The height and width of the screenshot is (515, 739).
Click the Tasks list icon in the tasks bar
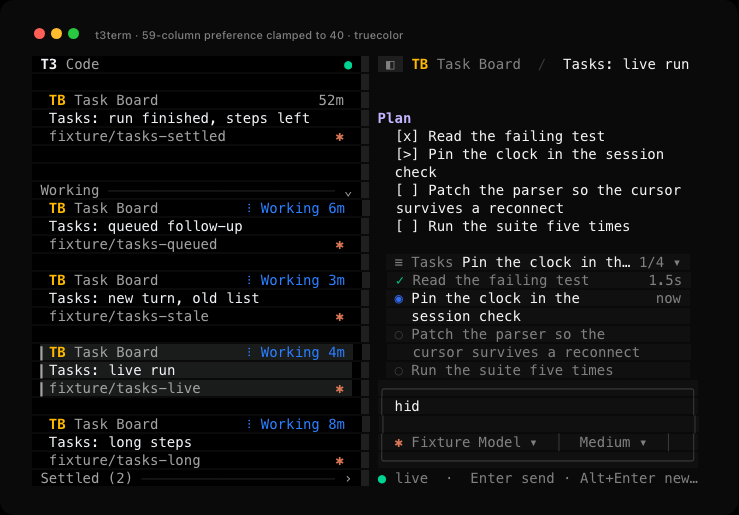tap(399, 262)
